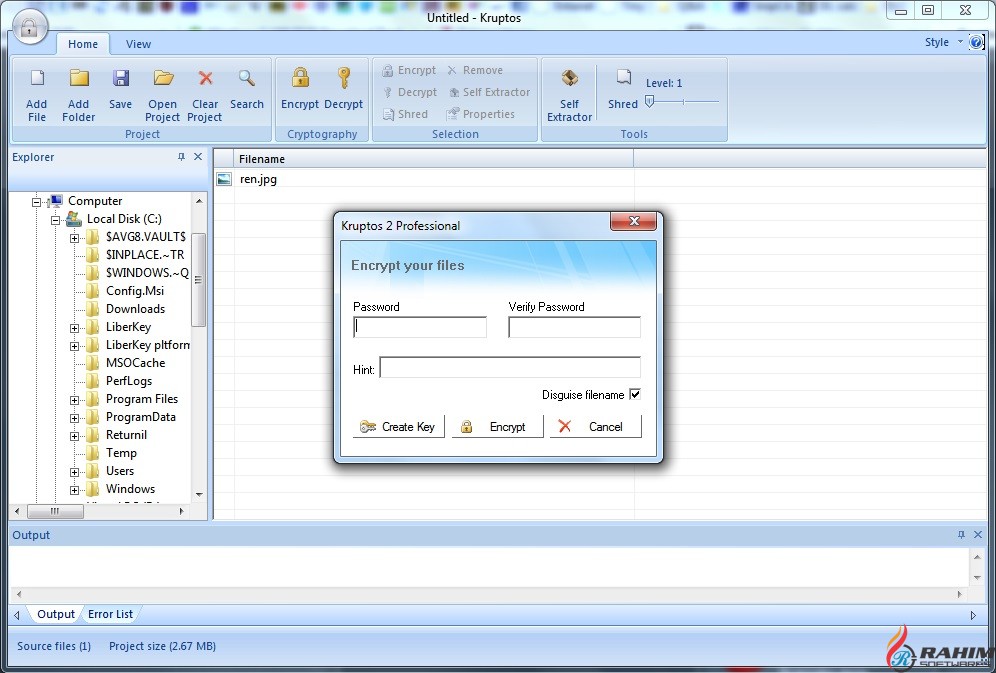Click the Search magnifier icon
The height and width of the screenshot is (673, 996).
246,78
